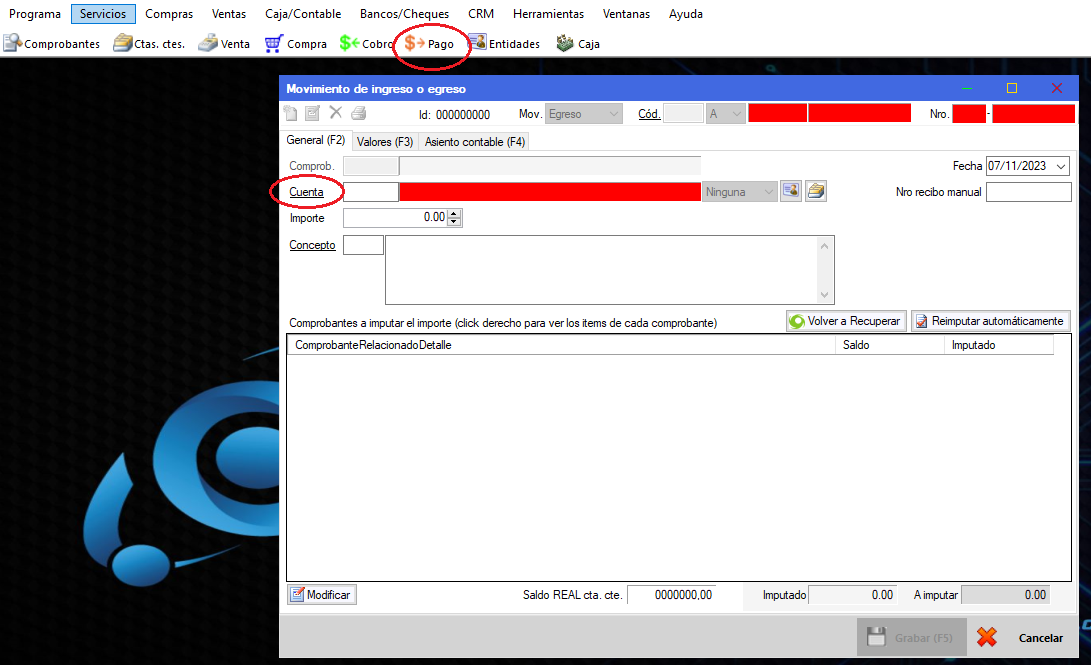Viewport: 1091px width, 665px height.
Task: Close the Movimiento de ingreso o egreso window
Action: point(1057,88)
